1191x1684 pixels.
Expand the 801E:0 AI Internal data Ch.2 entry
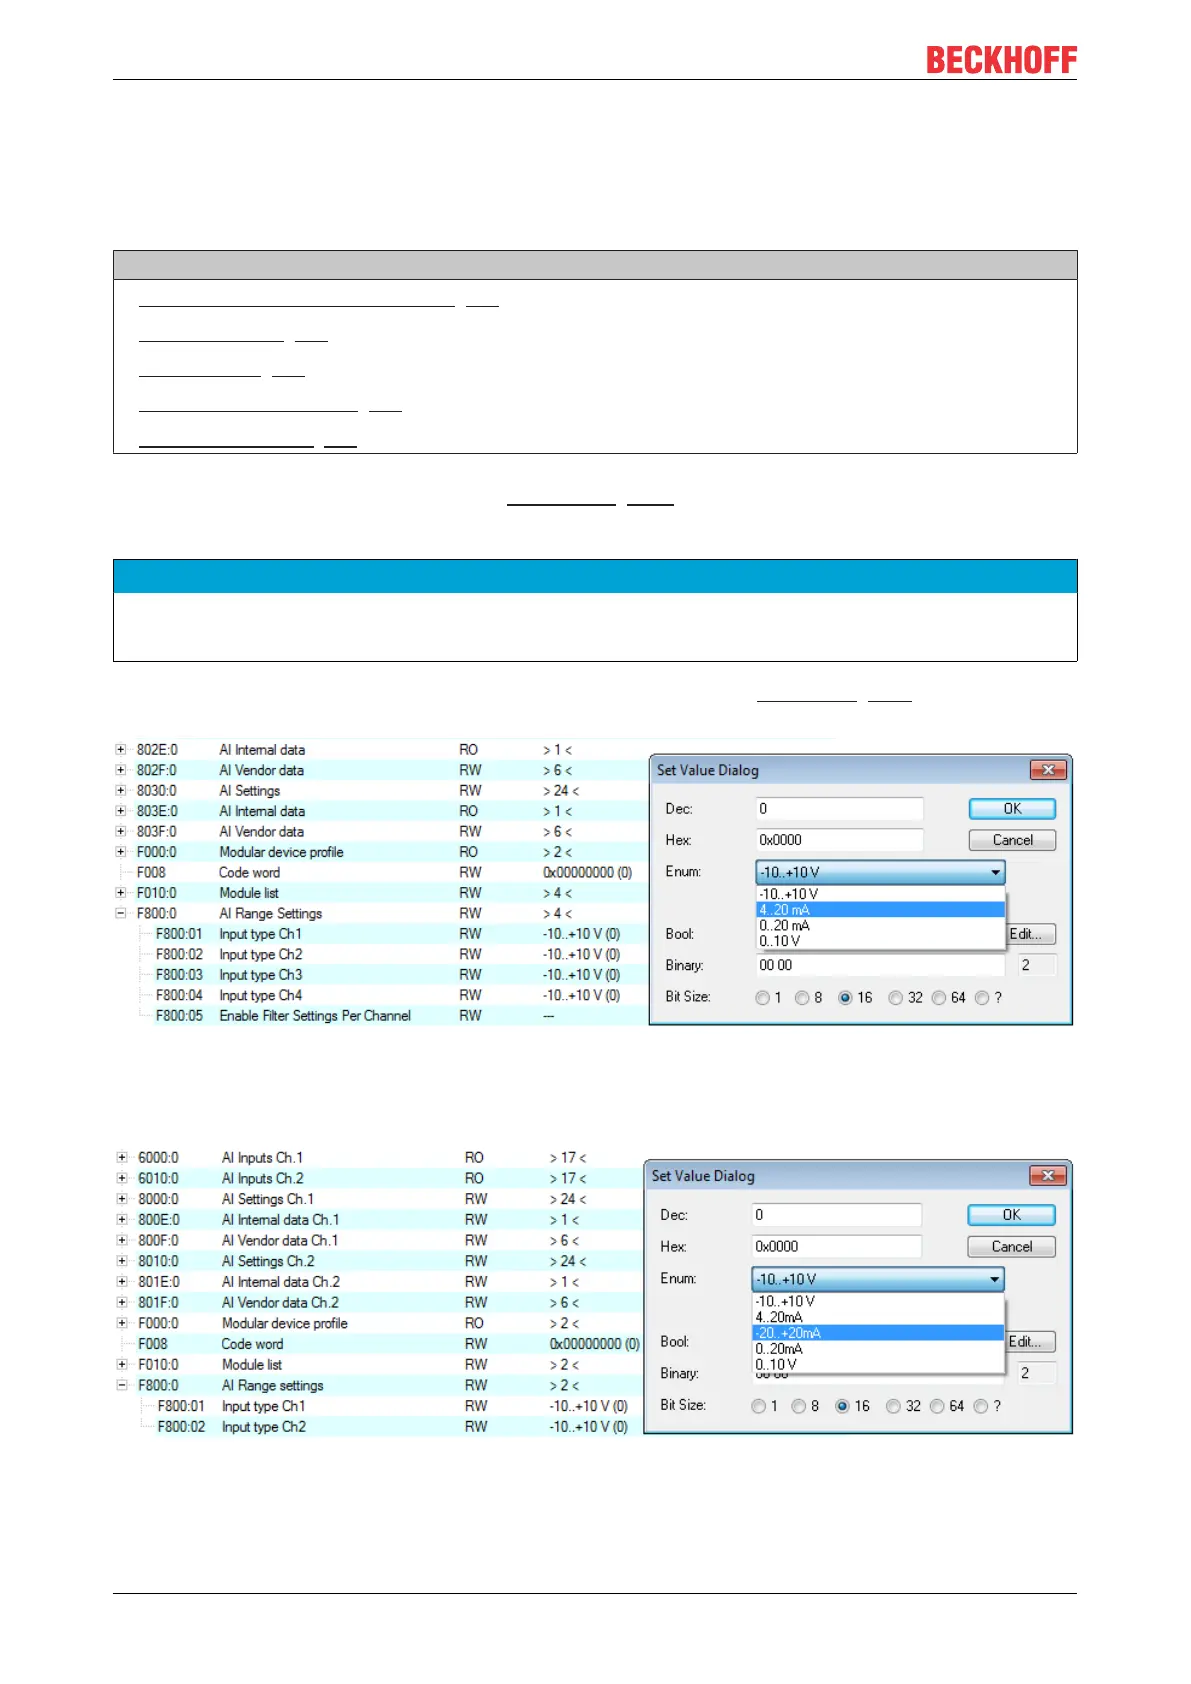(x=121, y=1282)
